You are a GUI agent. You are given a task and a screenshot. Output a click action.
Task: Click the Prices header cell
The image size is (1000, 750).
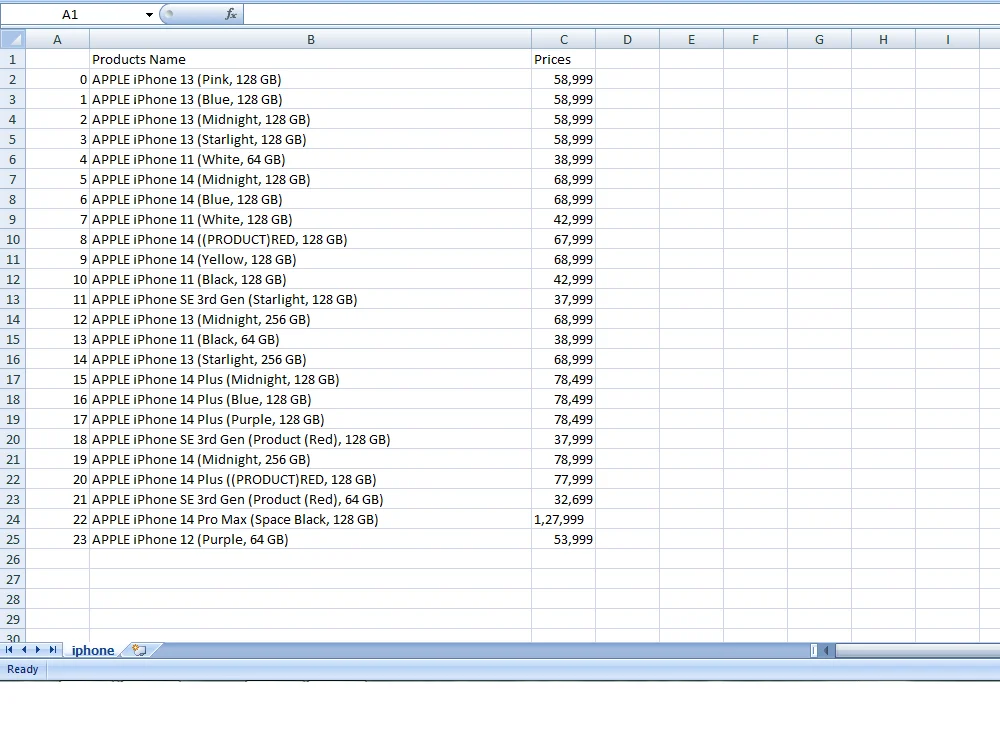point(564,59)
